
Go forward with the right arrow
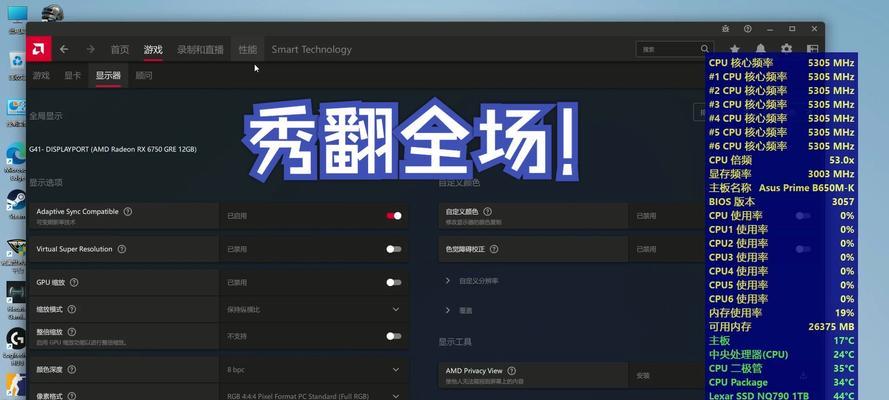[x=90, y=49]
